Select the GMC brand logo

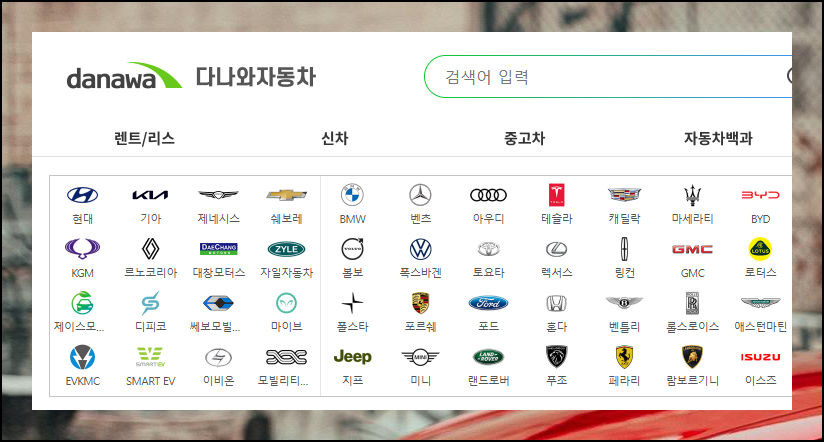[693, 249]
